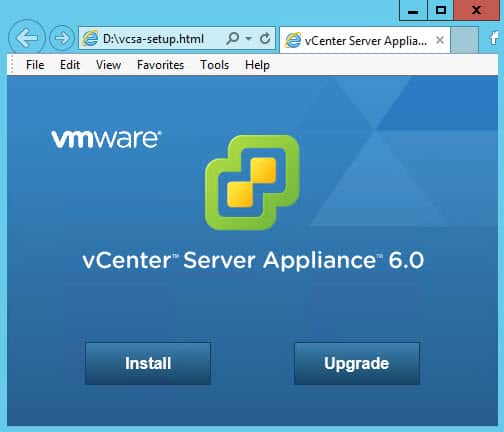Click the browser Back arrow button

pos(27,38)
